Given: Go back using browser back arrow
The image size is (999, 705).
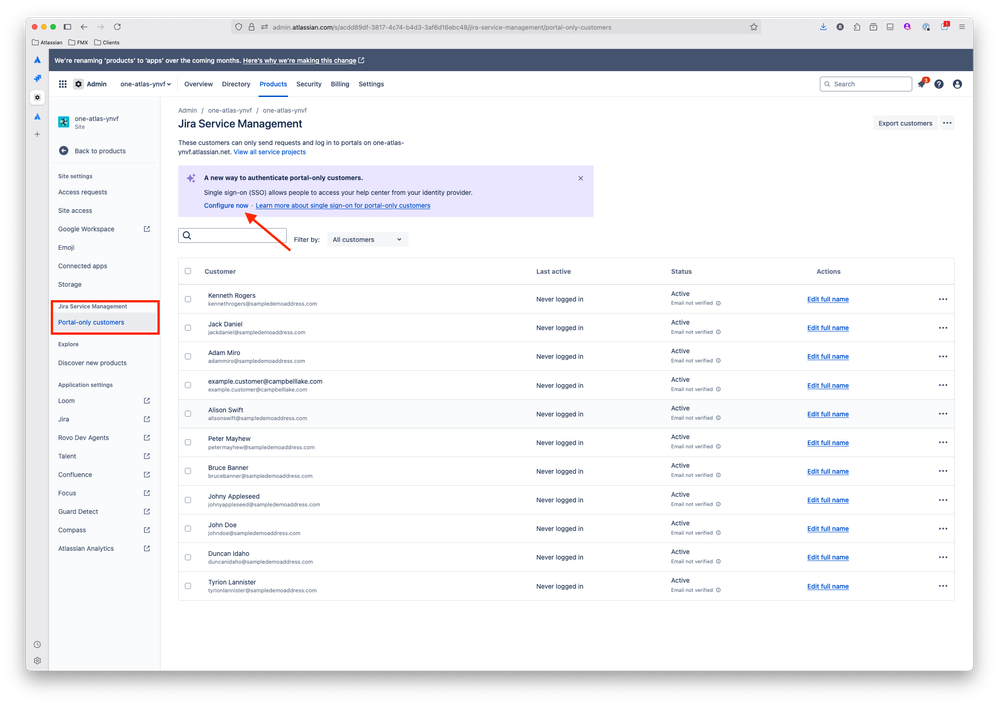Looking at the screenshot, I should point(84,27).
